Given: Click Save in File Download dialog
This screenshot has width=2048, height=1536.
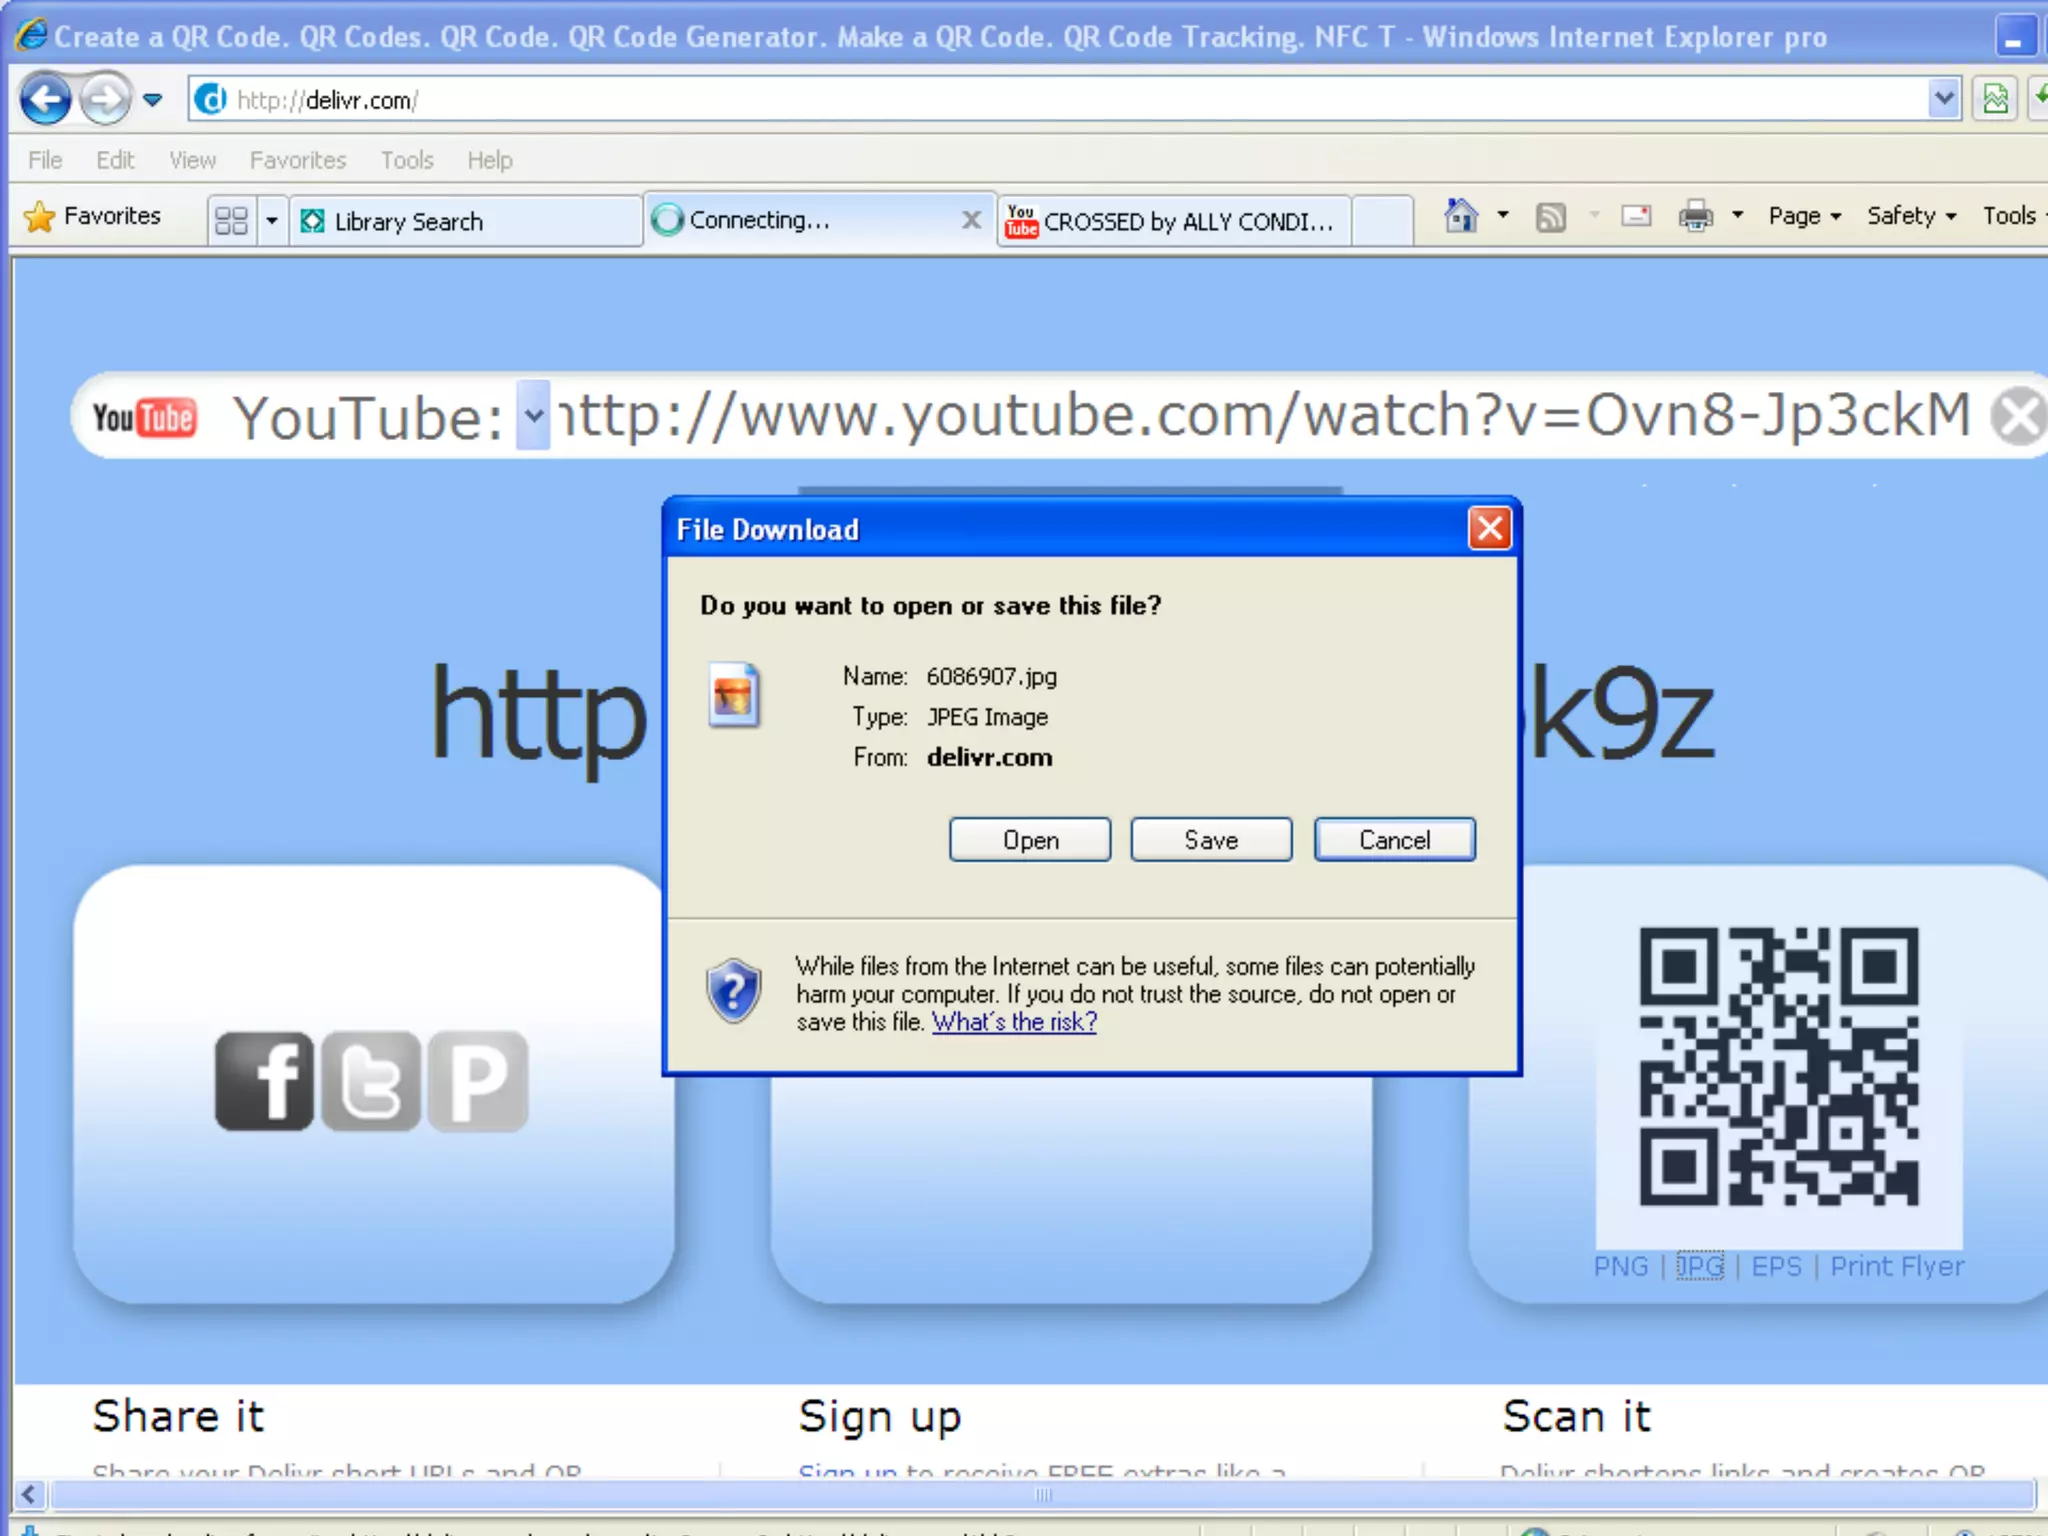Looking at the screenshot, I should pyautogui.click(x=1210, y=840).
